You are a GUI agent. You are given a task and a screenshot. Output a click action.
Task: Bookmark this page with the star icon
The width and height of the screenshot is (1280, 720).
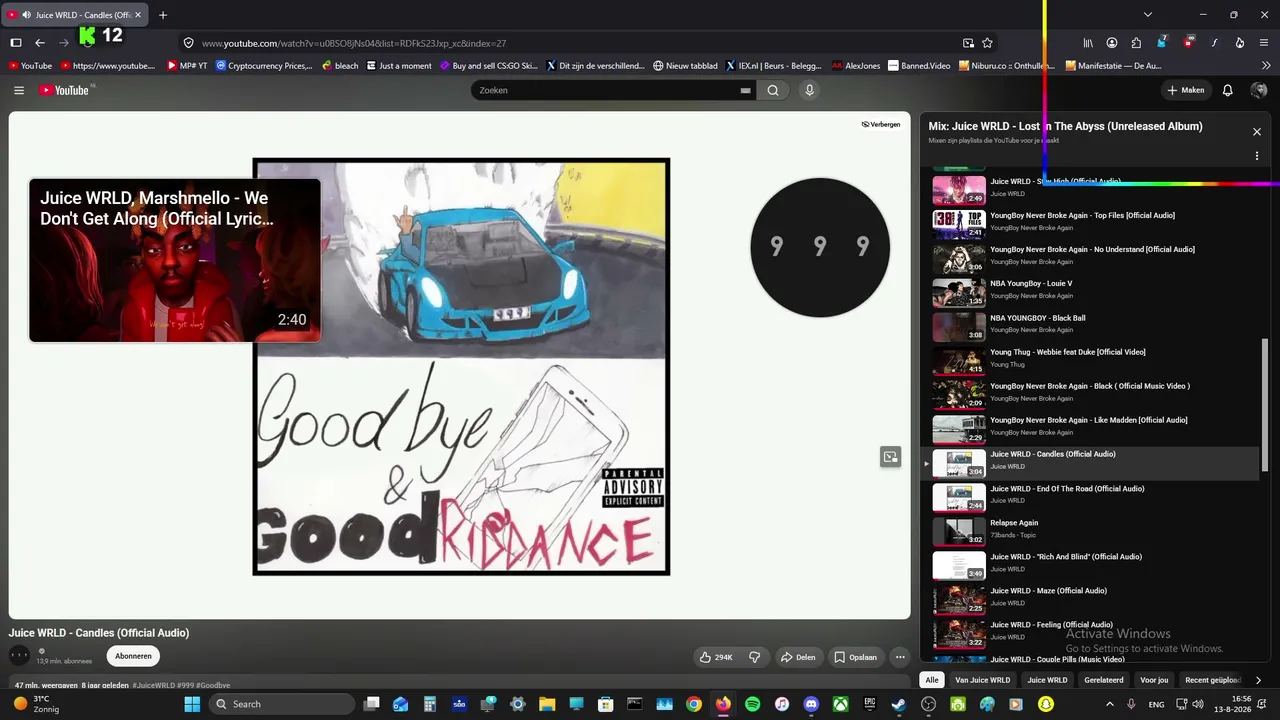pos(987,43)
